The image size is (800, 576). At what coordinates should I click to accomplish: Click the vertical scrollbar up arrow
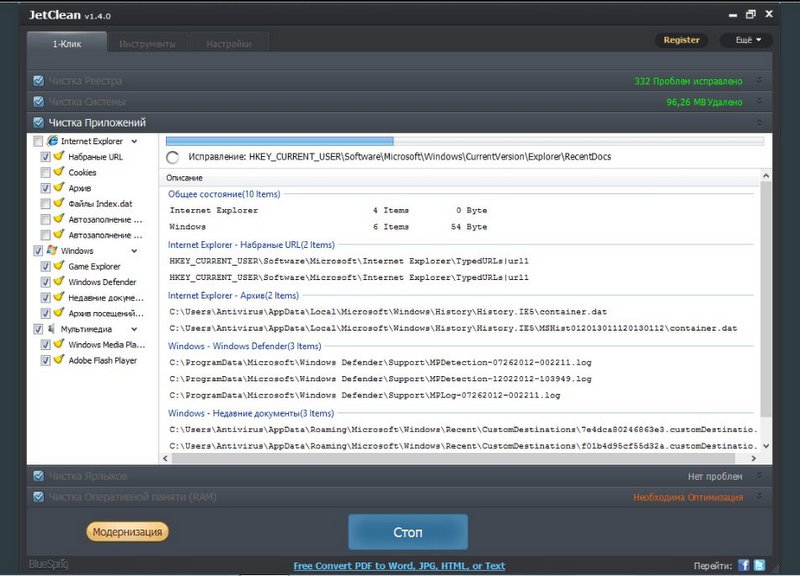pos(765,176)
